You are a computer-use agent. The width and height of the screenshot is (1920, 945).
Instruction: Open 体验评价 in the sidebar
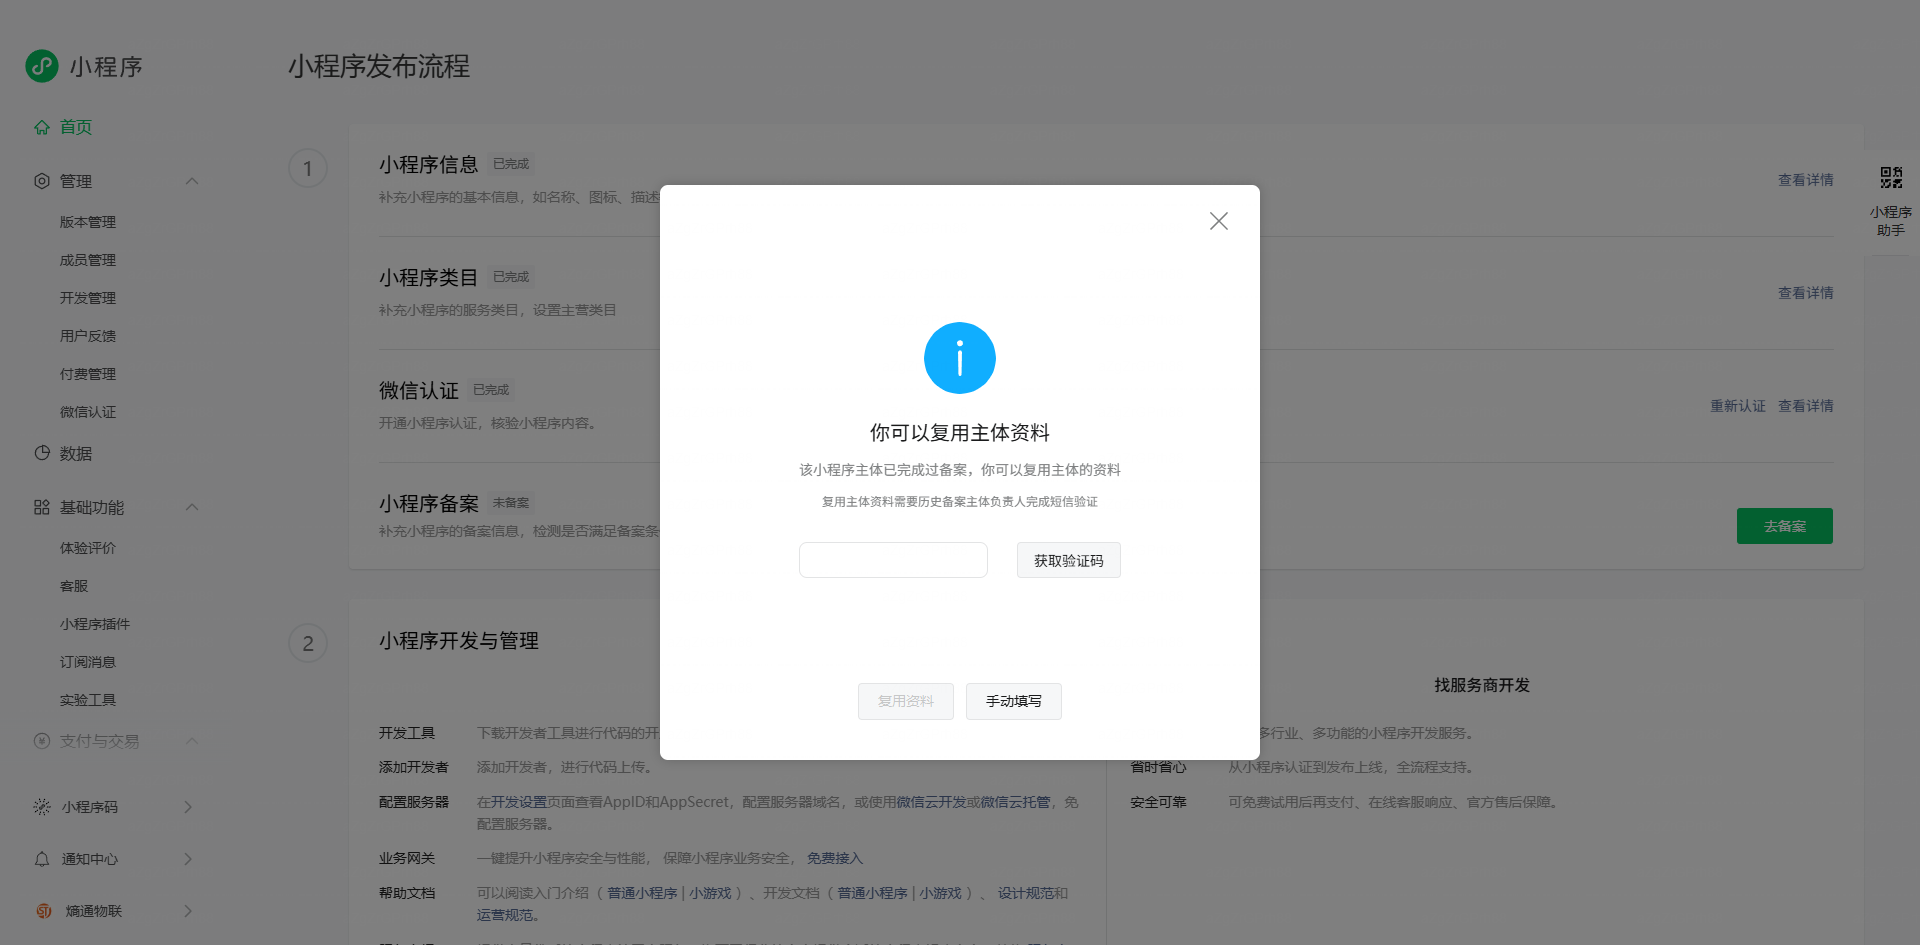pyautogui.click(x=88, y=548)
